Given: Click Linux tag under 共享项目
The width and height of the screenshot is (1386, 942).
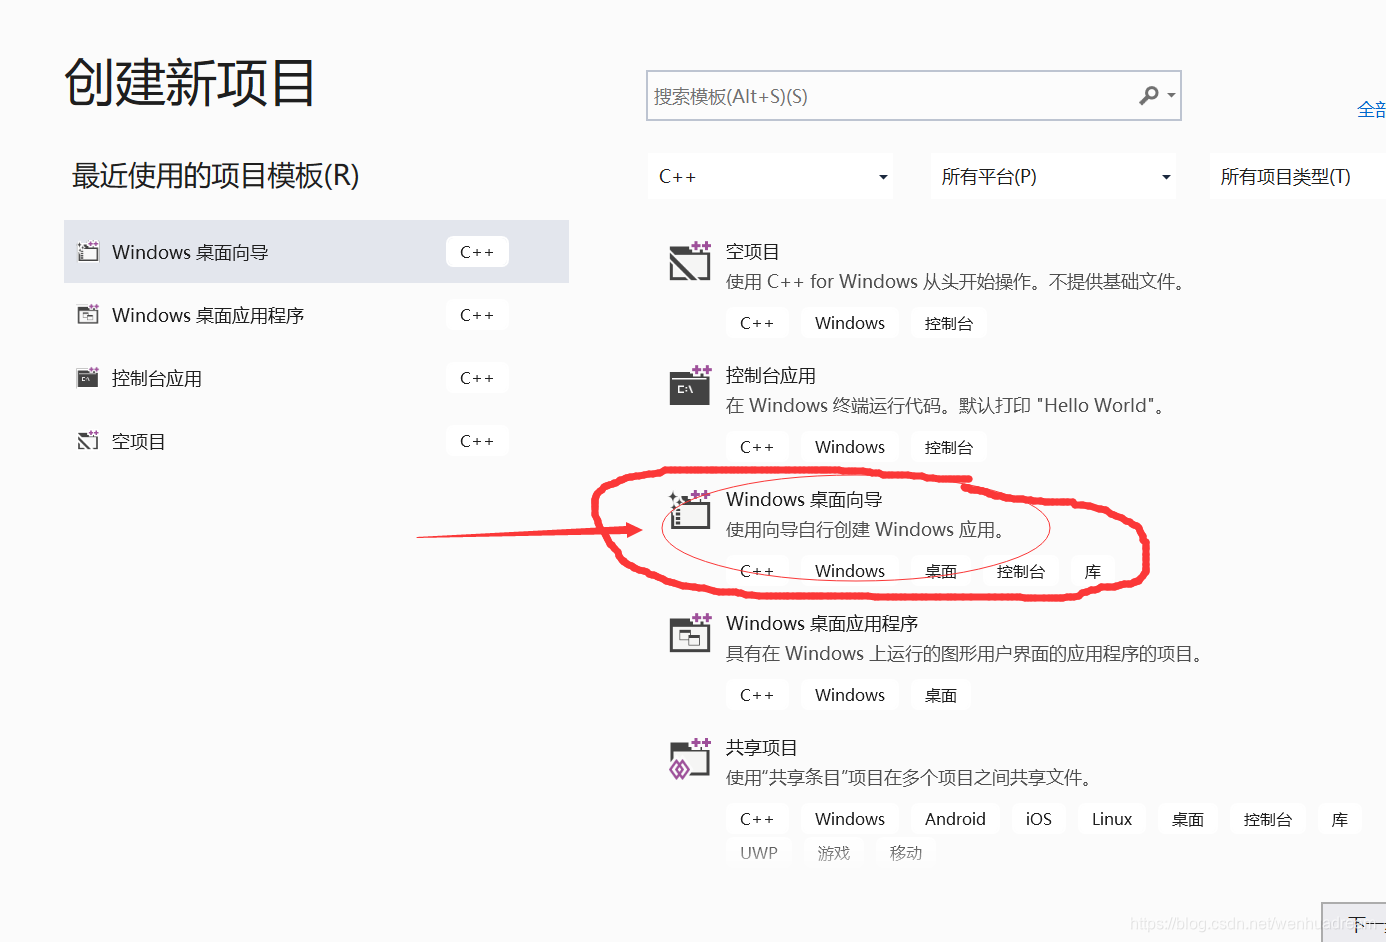Looking at the screenshot, I should 1112,819.
